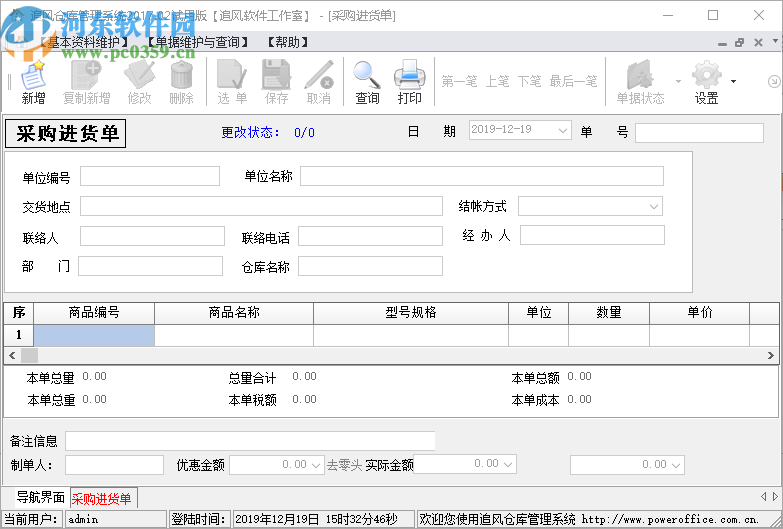The width and height of the screenshot is (783, 529).
Task: Click the 型号规格 column header
Action: 411,313
